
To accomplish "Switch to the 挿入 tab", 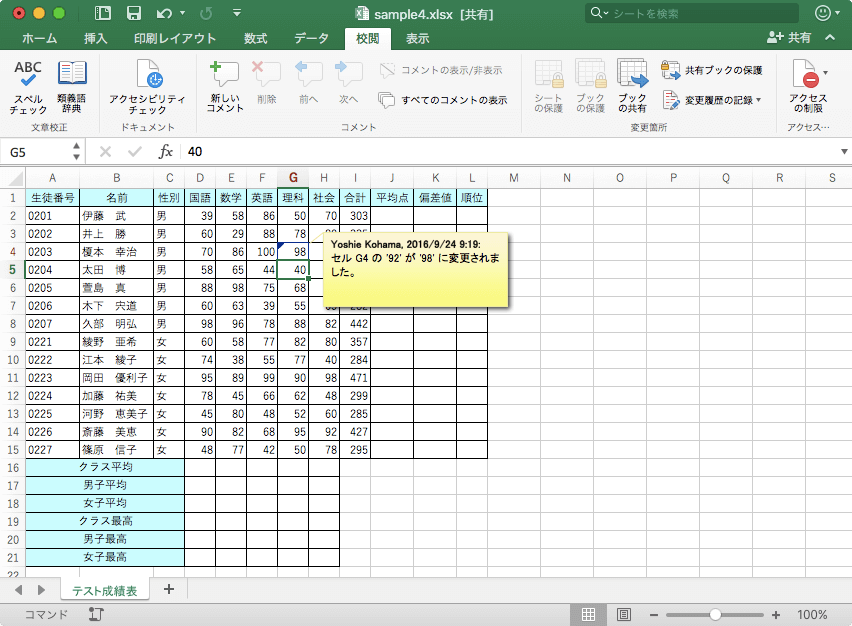I will pyautogui.click(x=96, y=38).
